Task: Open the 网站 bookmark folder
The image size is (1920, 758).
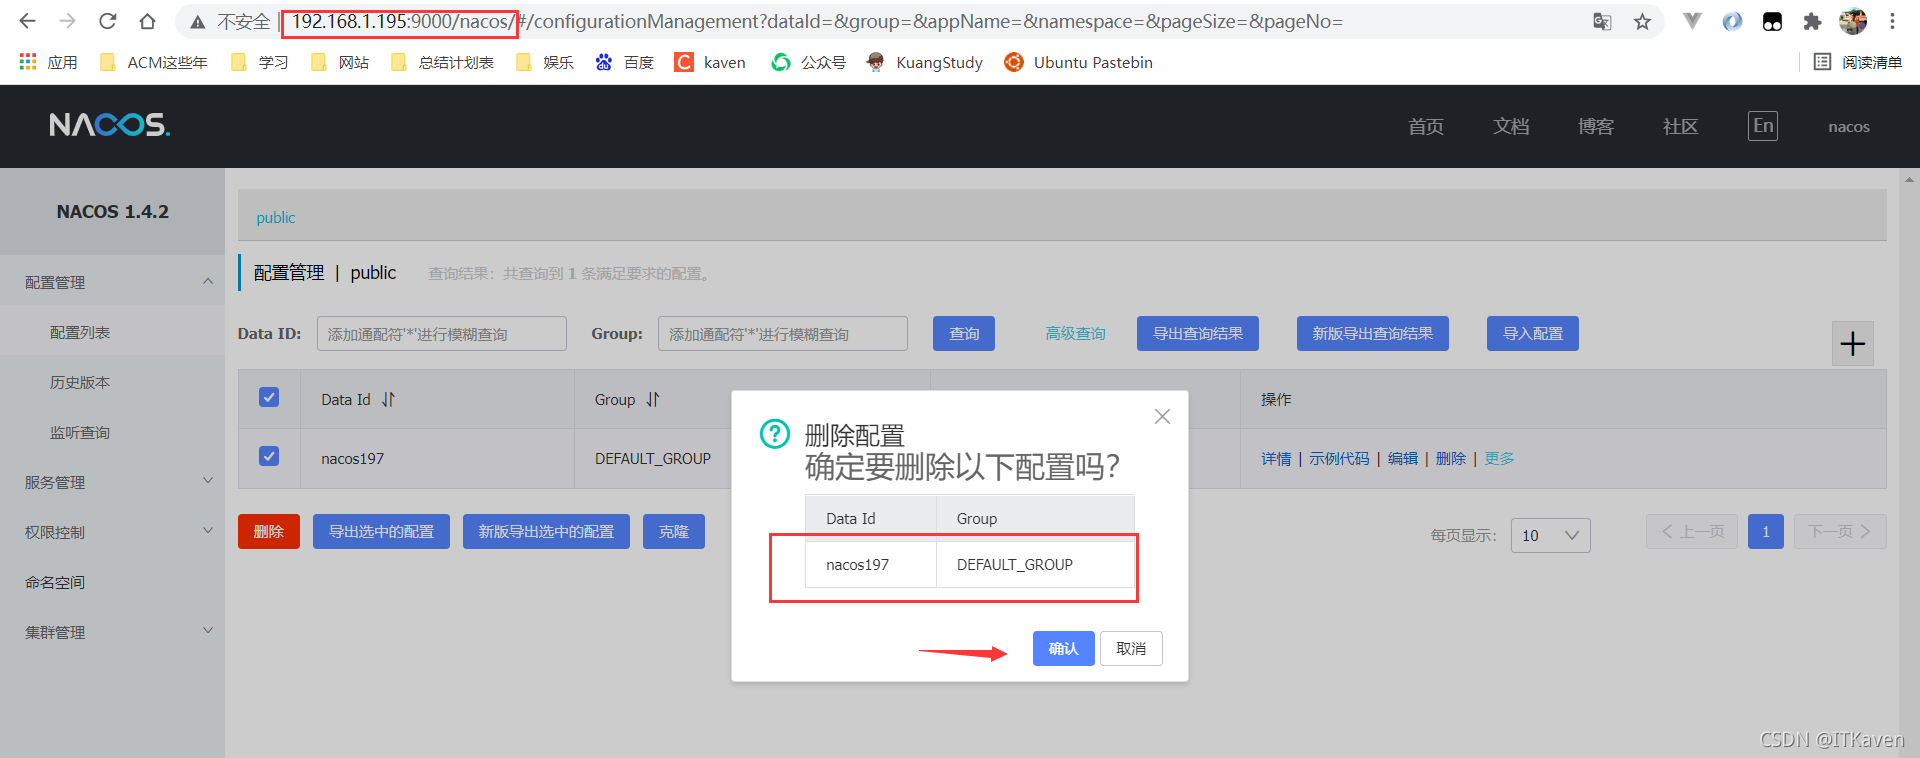Action: coord(340,62)
